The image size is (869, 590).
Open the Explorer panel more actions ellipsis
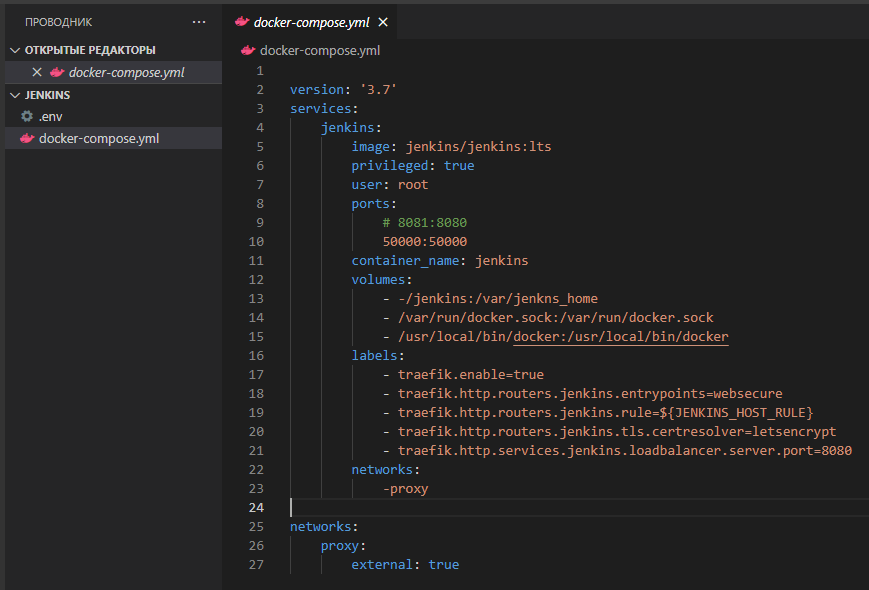coord(199,21)
